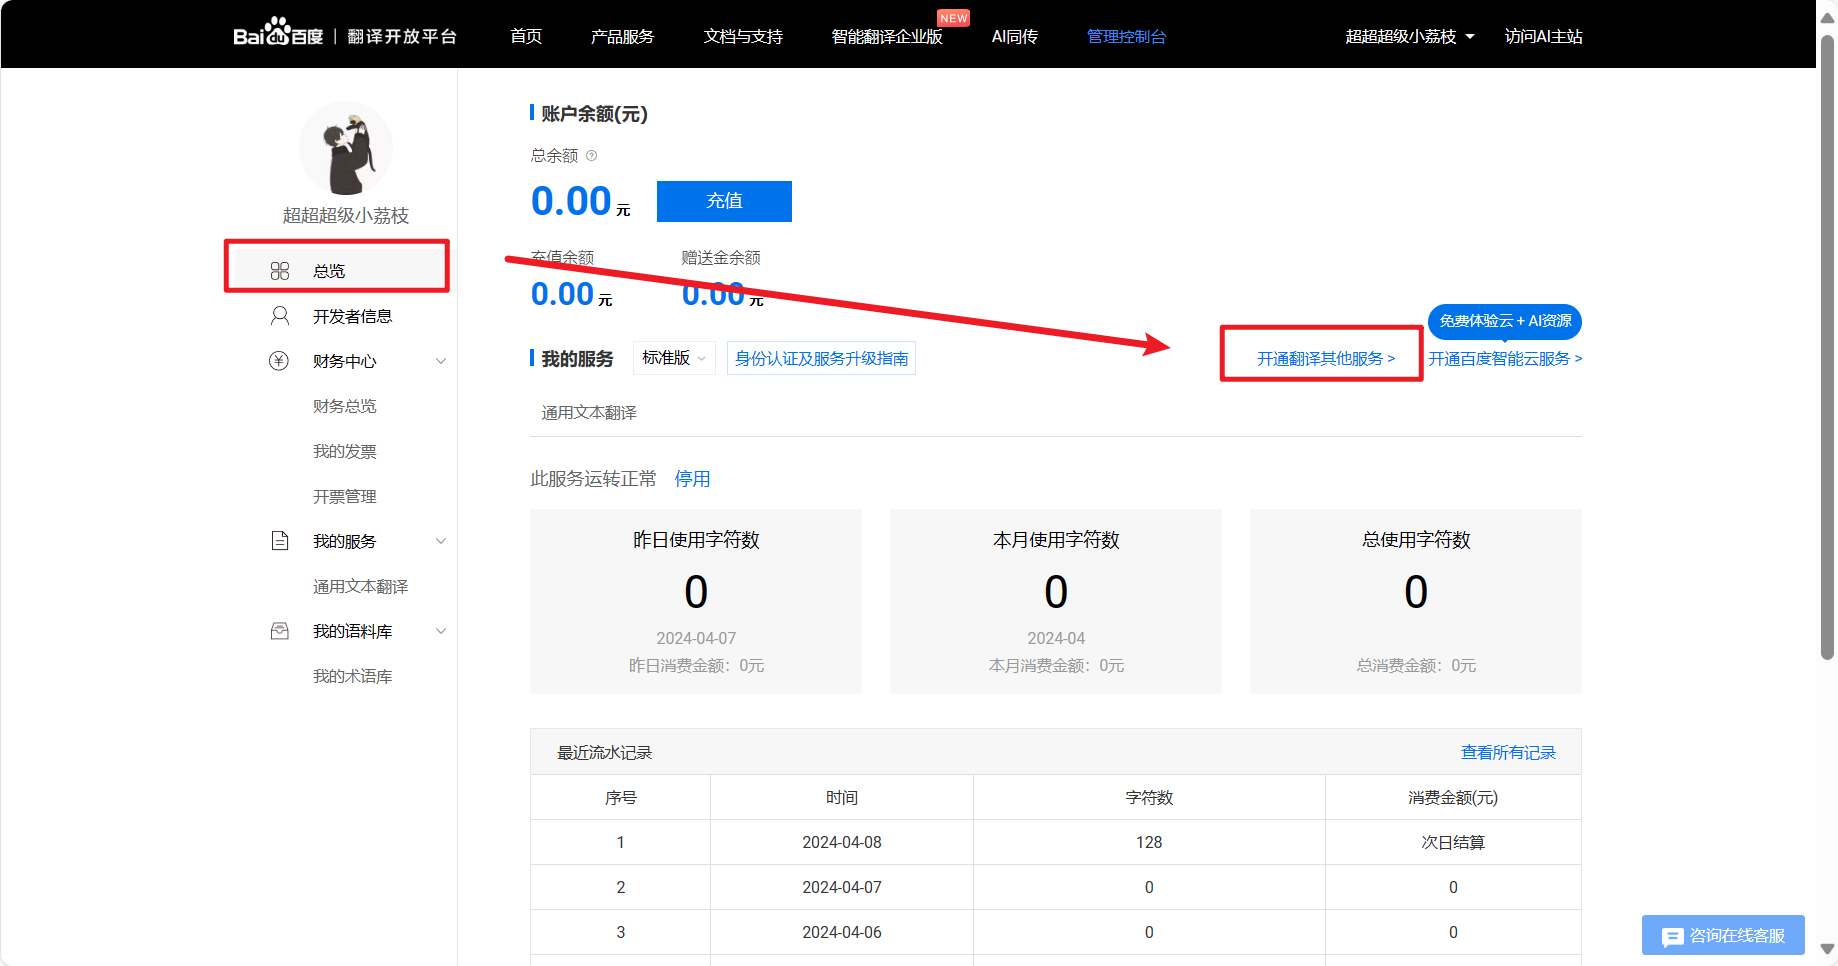Screen dimensions: 1838x966
Task: Click the yen finance center icon
Action: pyautogui.click(x=279, y=361)
